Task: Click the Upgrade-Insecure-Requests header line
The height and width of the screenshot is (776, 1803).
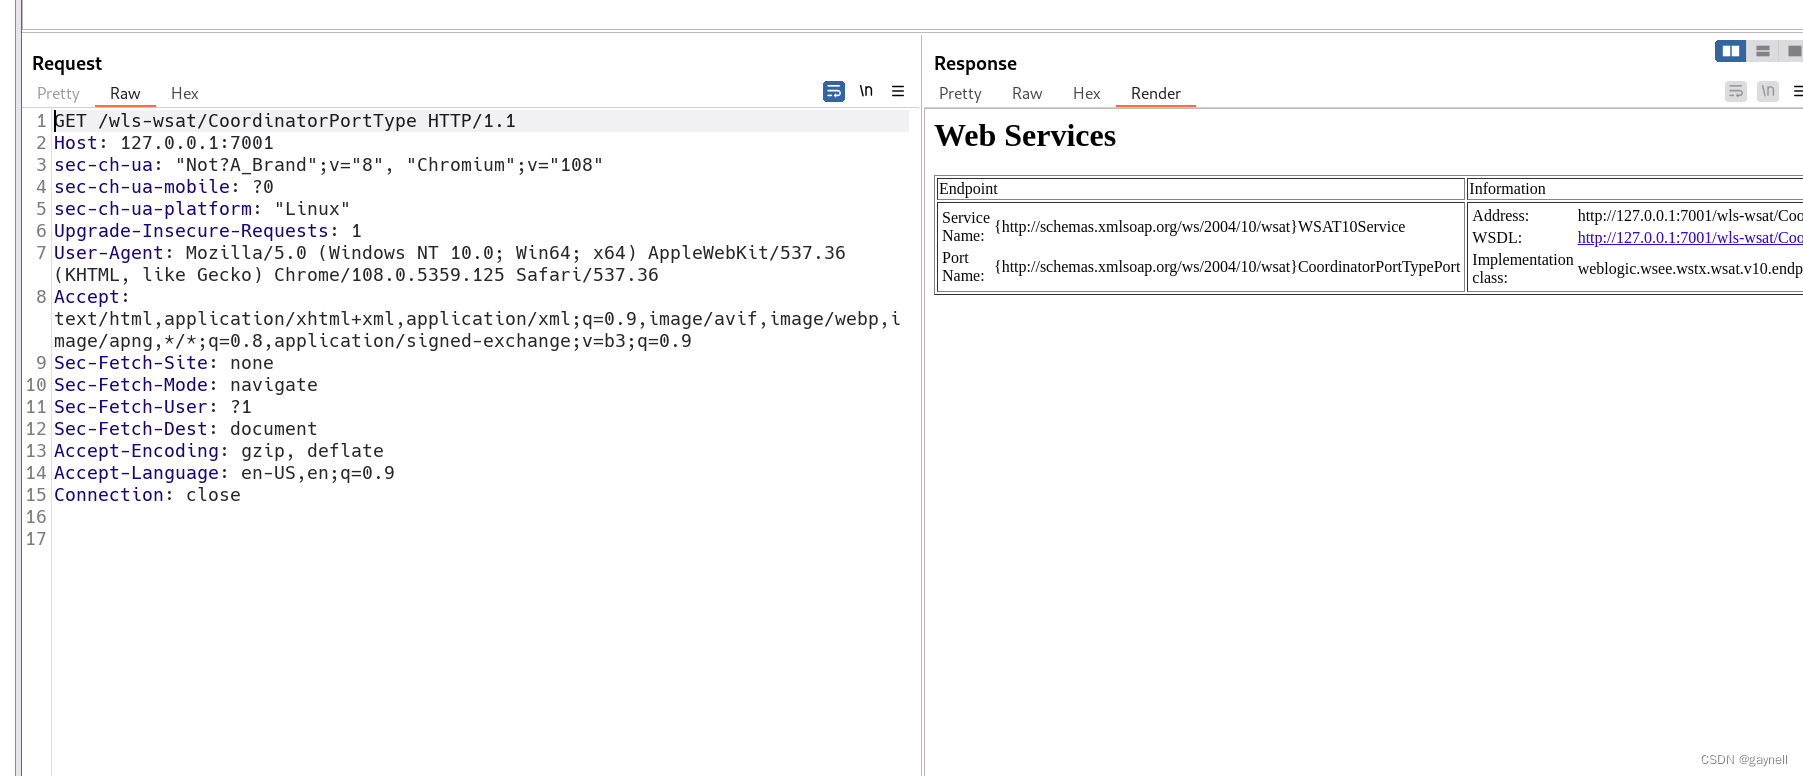Action: point(208,231)
